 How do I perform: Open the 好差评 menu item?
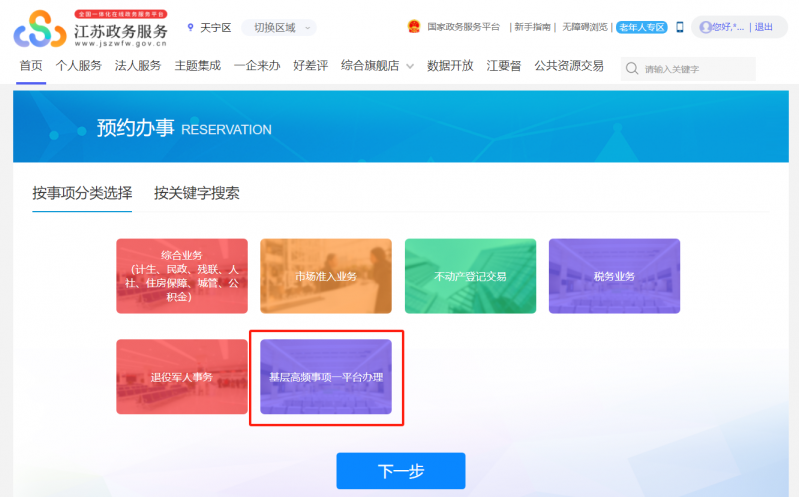tap(310, 66)
